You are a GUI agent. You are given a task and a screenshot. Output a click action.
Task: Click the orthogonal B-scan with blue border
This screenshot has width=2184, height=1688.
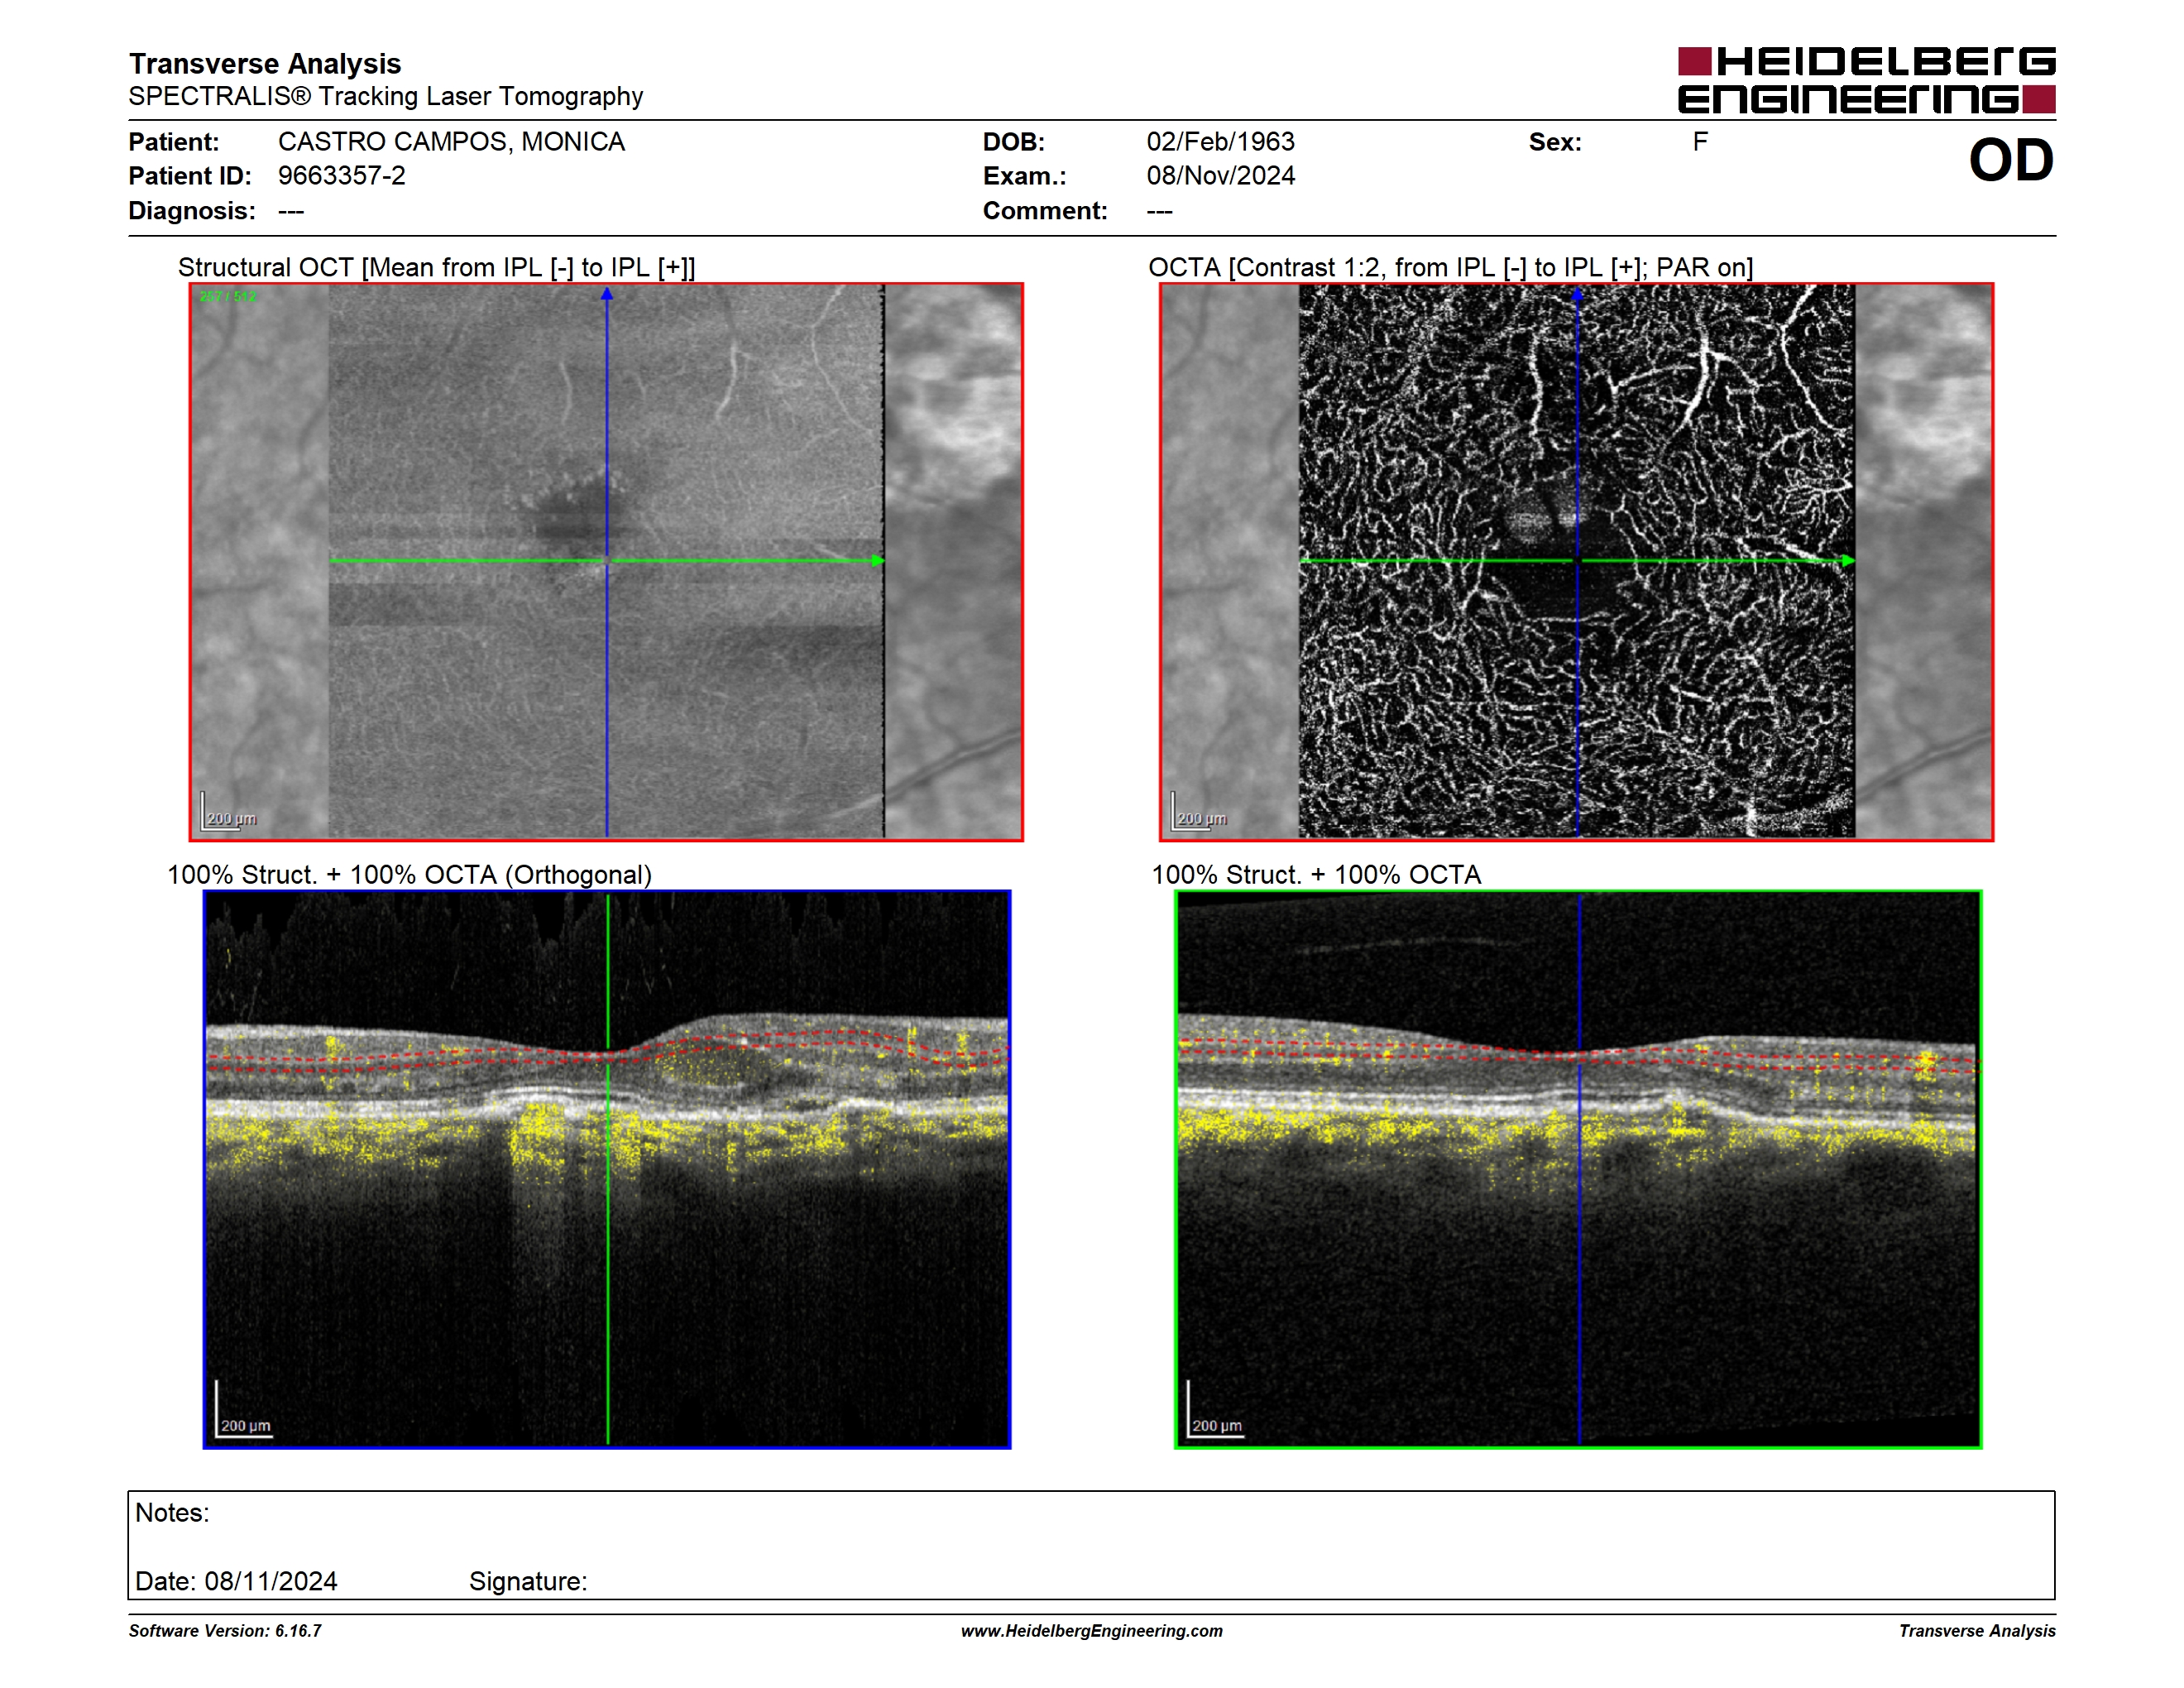click(607, 1169)
